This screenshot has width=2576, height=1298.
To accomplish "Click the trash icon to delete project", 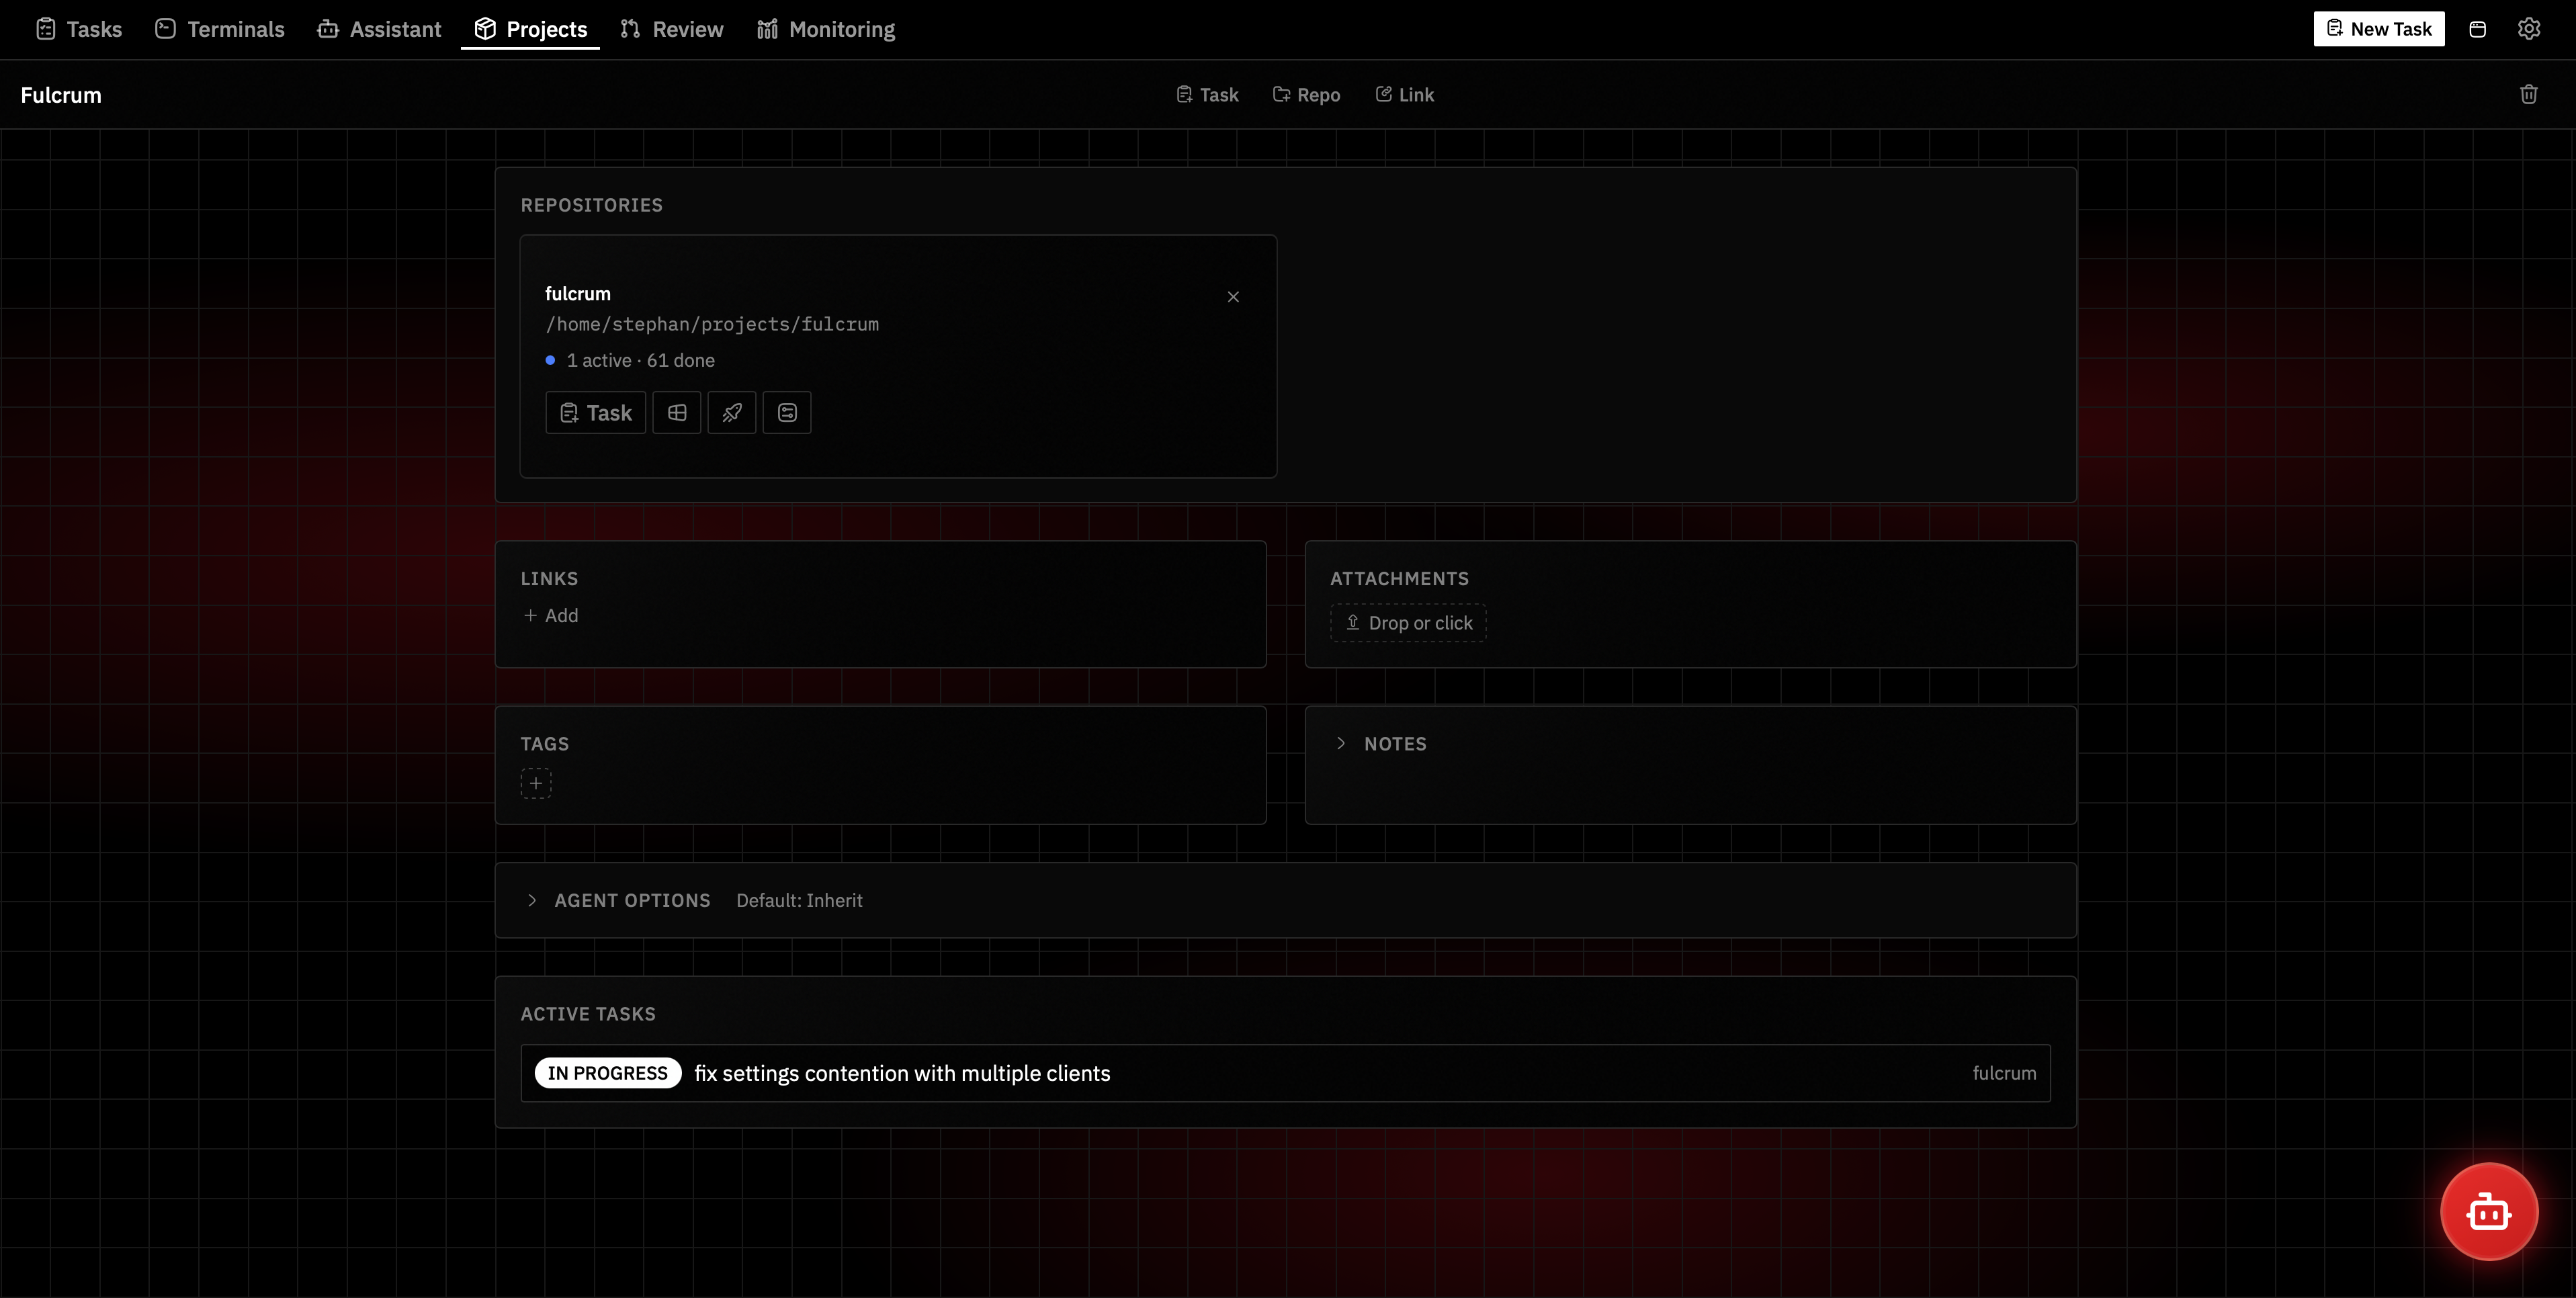I will coord(2528,95).
